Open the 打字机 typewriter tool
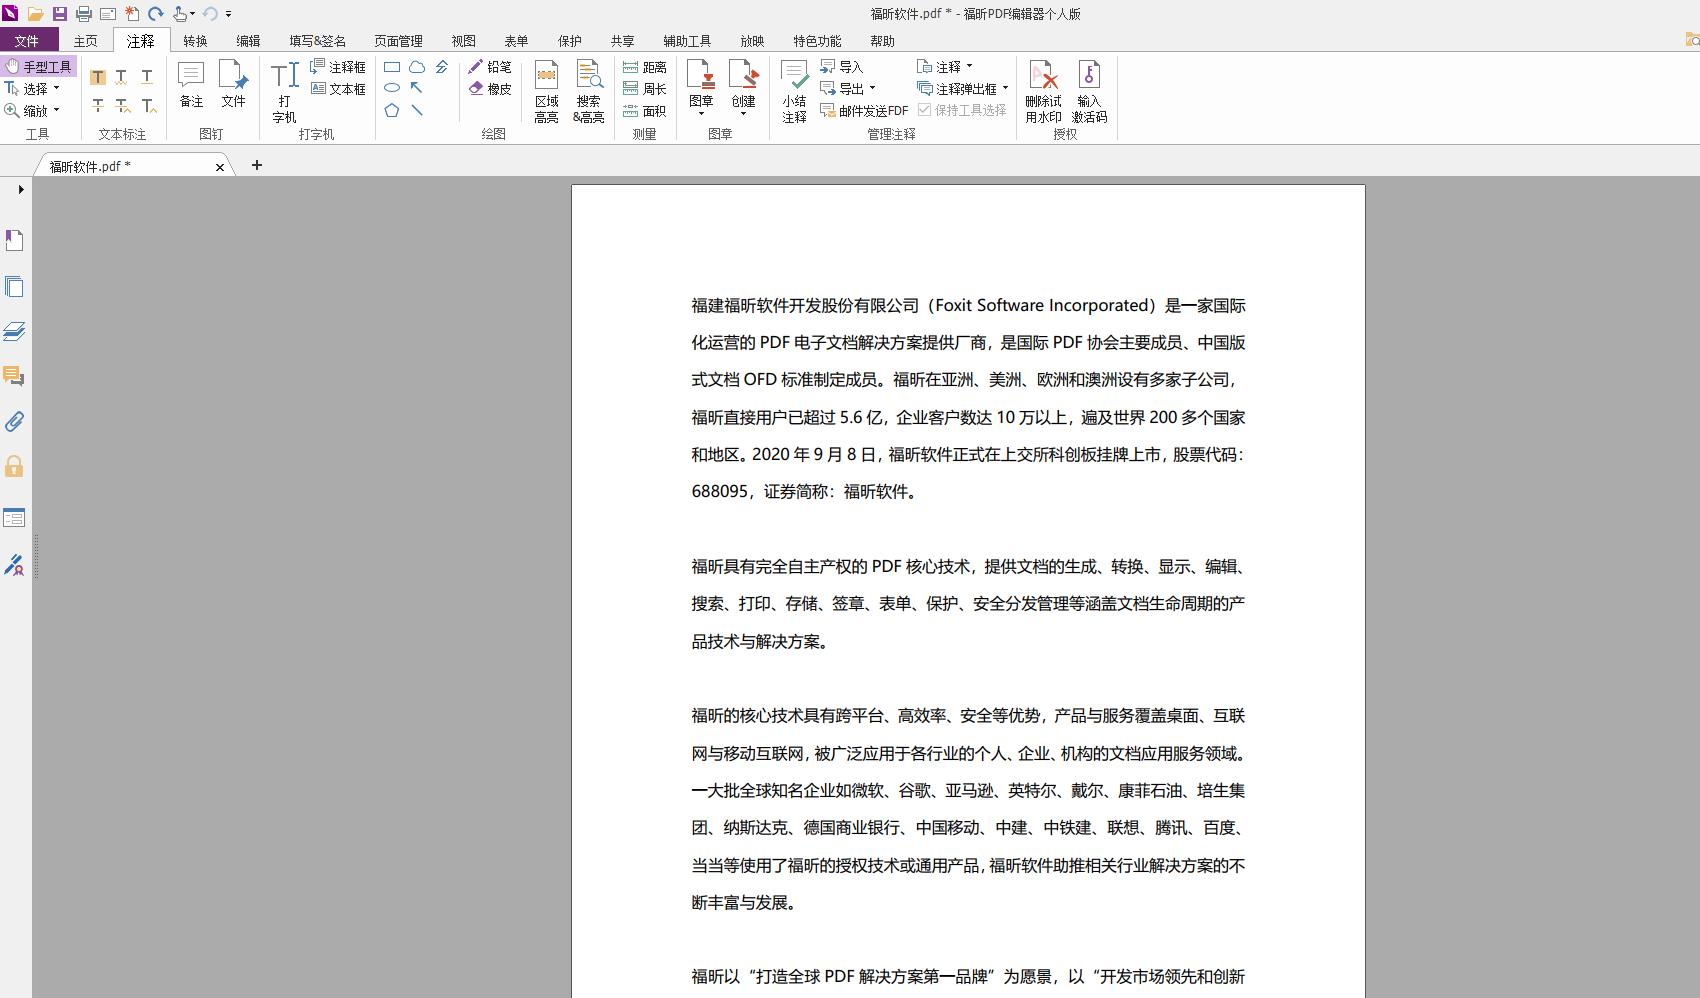 (x=284, y=92)
